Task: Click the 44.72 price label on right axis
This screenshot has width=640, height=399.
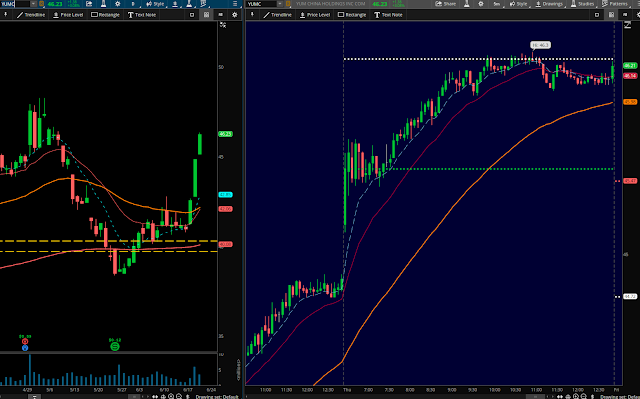Action: (x=630, y=297)
